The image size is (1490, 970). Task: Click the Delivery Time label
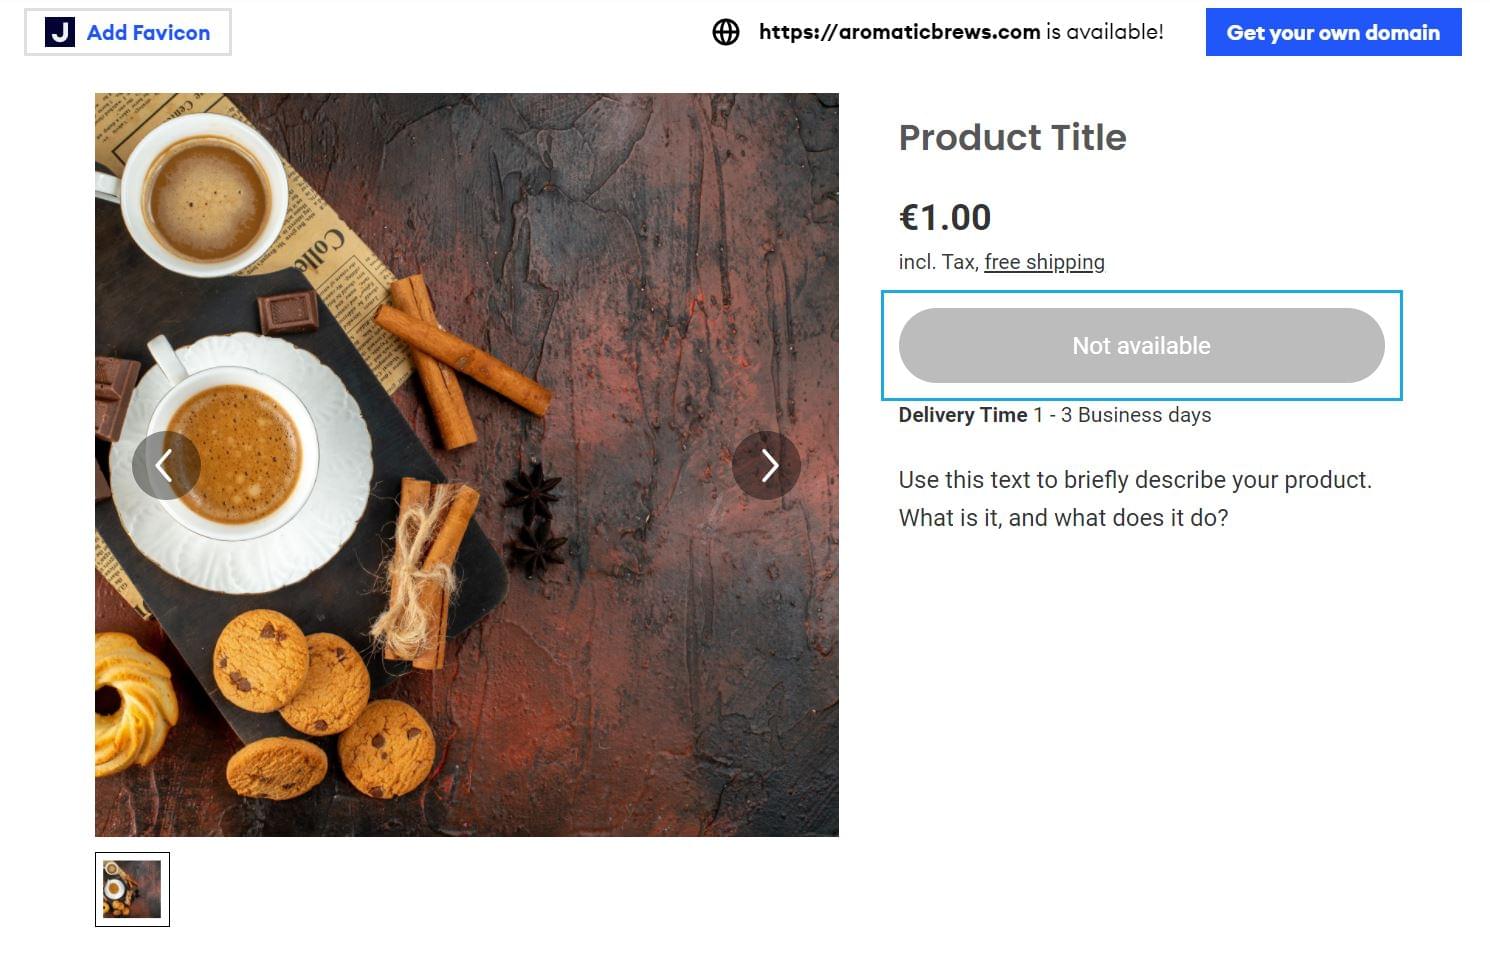(x=963, y=415)
